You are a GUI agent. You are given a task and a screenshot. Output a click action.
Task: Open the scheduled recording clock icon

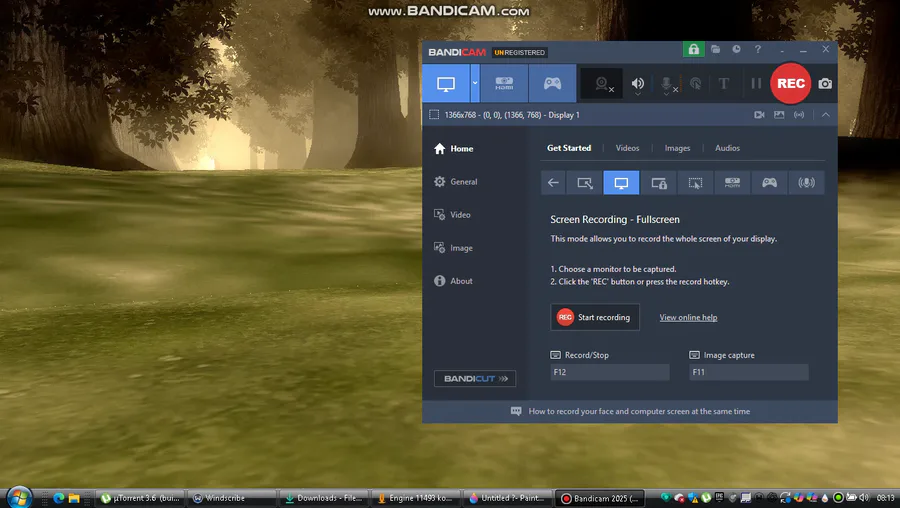point(736,49)
